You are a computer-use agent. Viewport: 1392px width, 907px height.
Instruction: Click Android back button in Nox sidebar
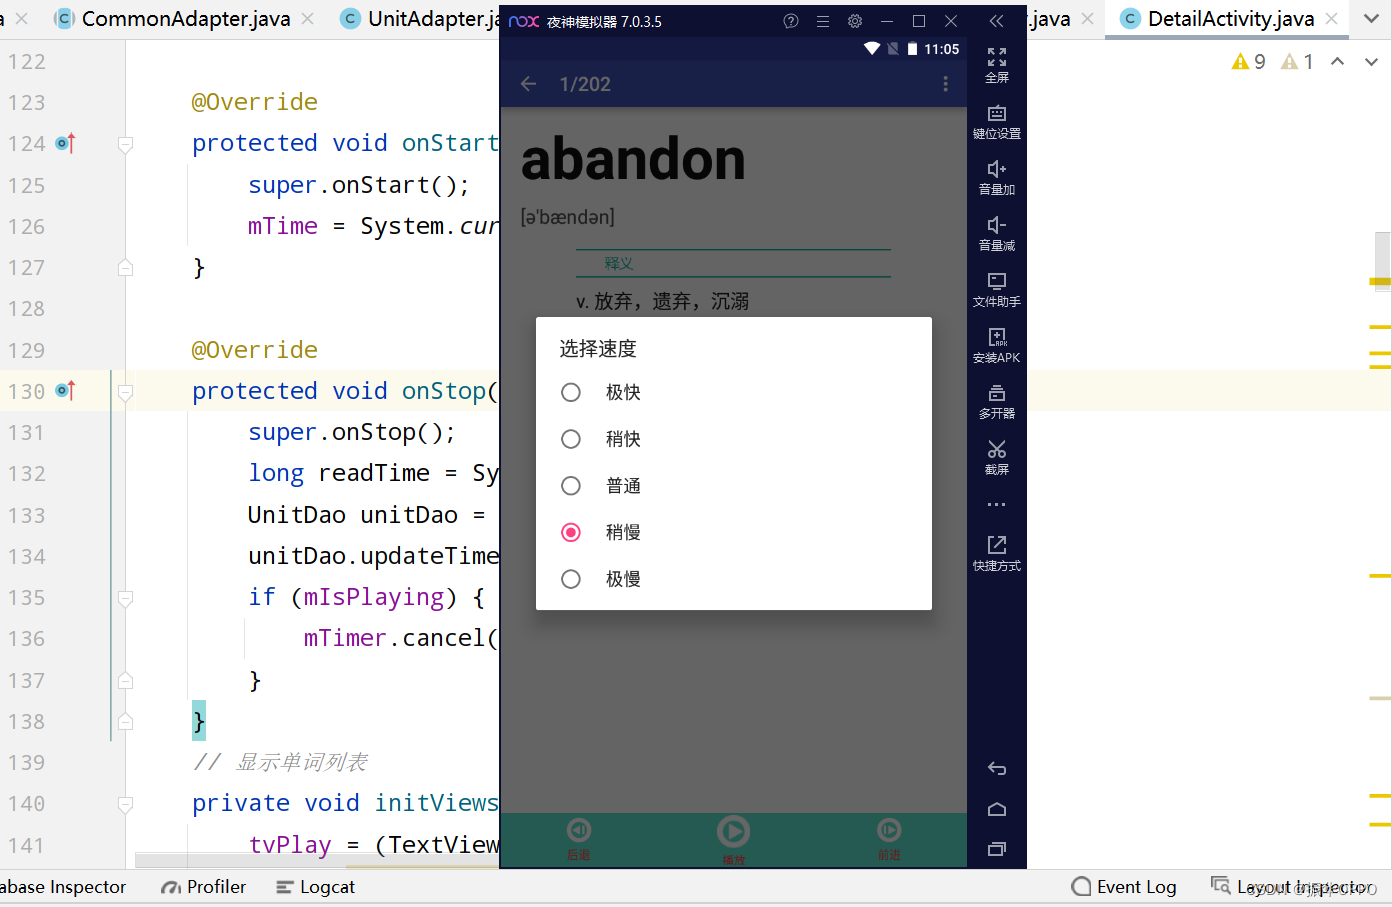[x=997, y=769]
